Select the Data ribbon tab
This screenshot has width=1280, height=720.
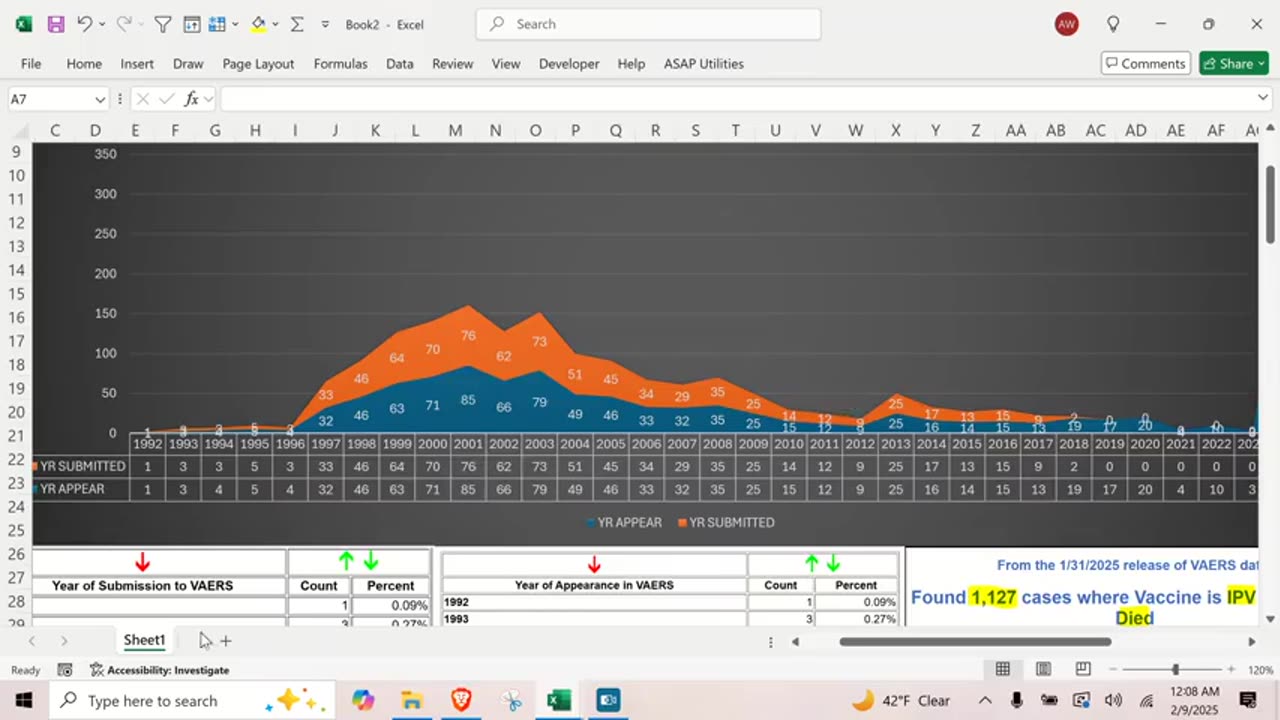[x=400, y=63]
